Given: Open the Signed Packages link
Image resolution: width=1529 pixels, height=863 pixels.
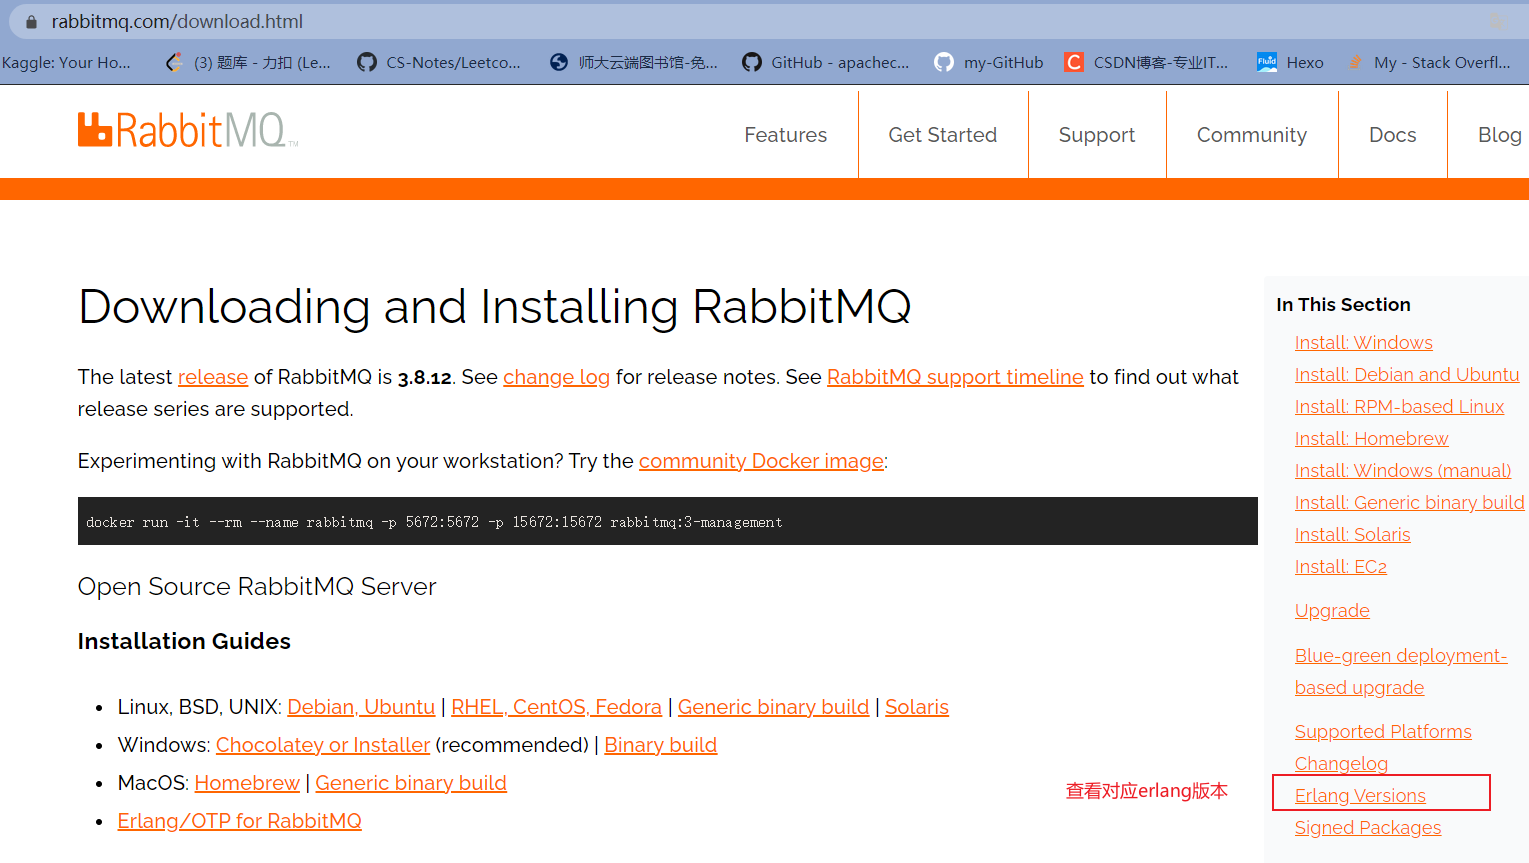Looking at the screenshot, I should pyautogui.click(x=1367, y=828).
